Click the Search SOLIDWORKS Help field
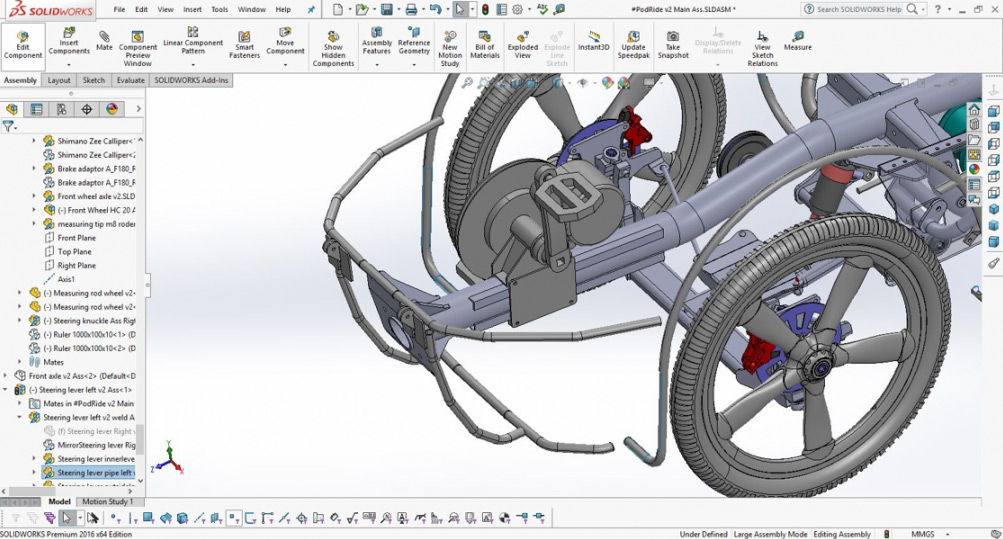The image size is (1003, 539). coord(861,10)
